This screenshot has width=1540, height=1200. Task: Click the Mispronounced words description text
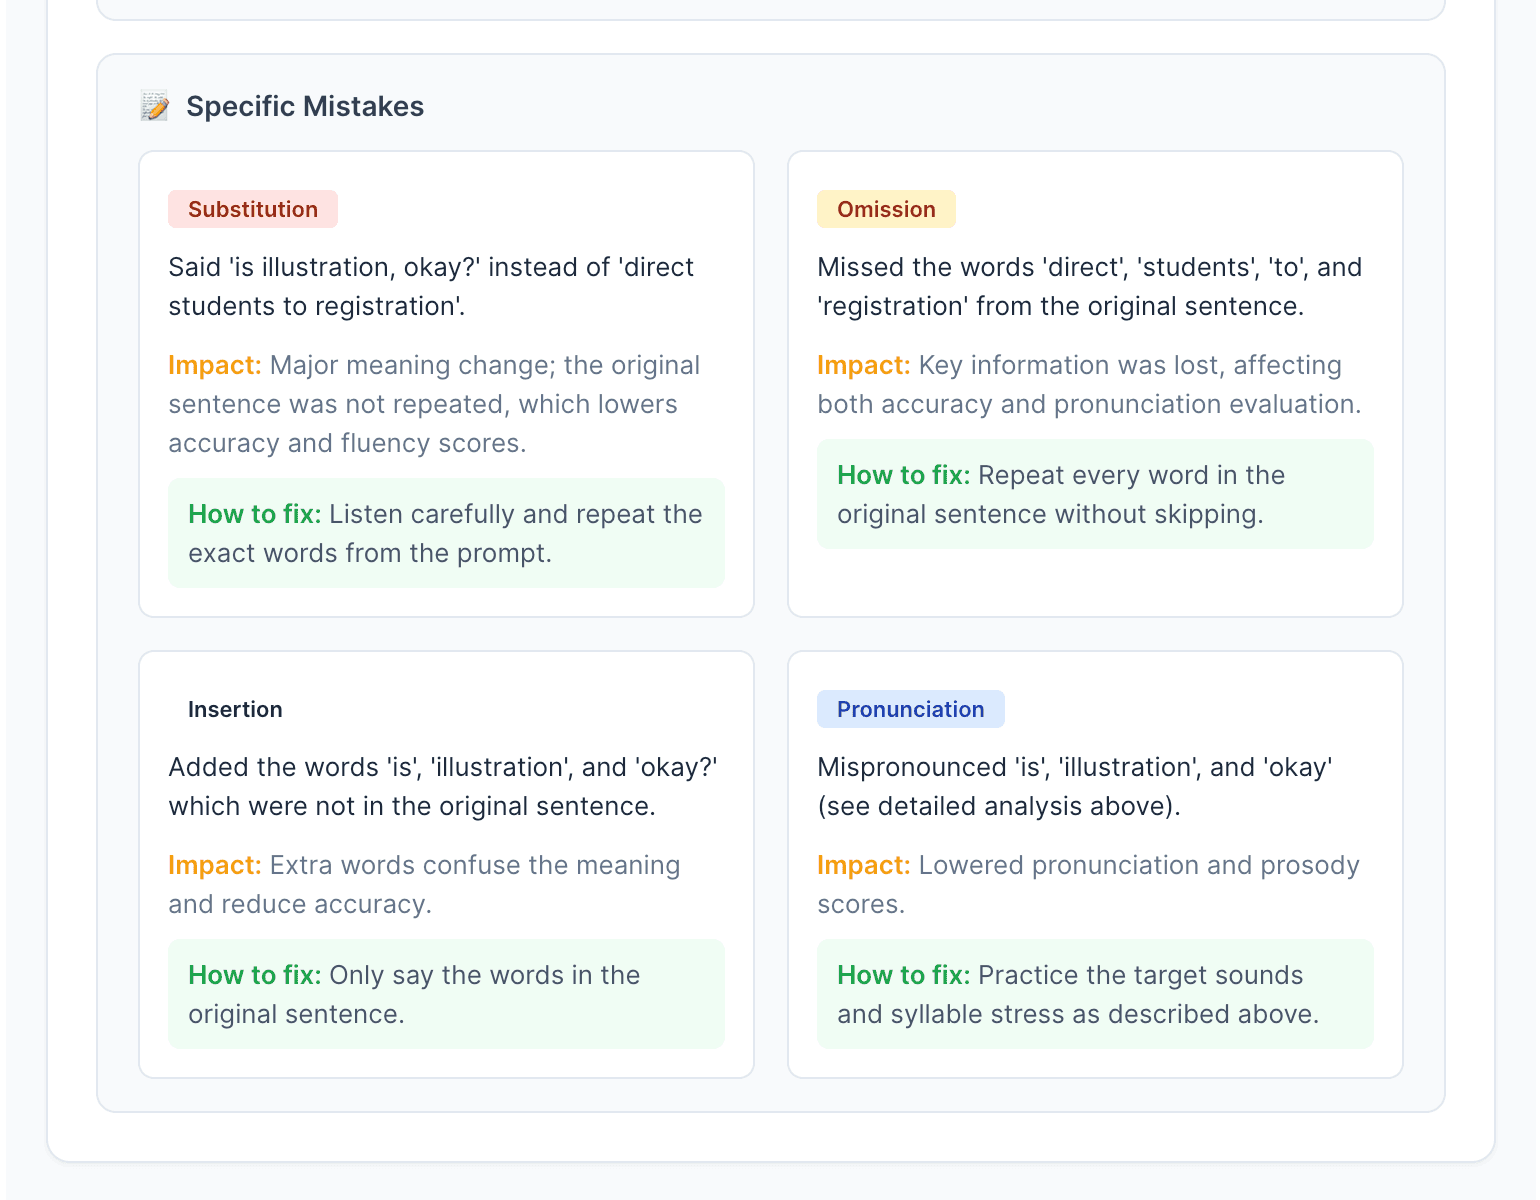click(x=1074, y=787)
